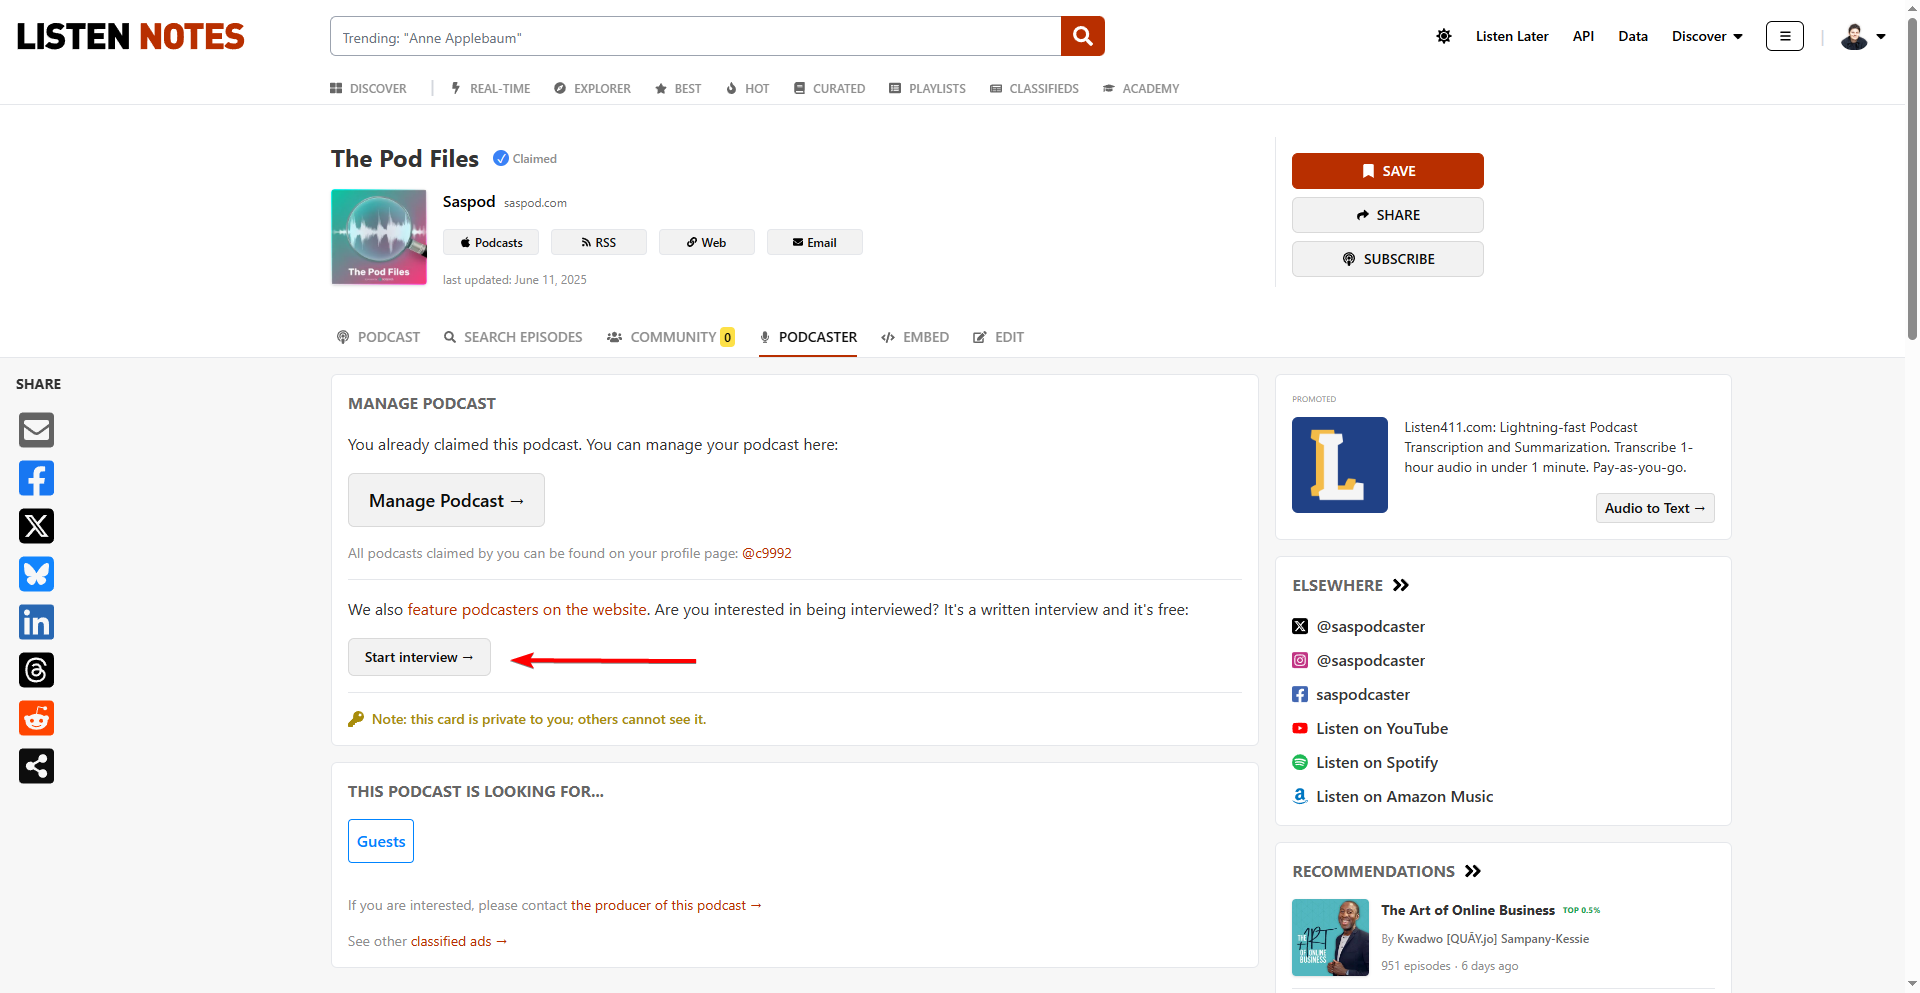Click the Start interview button
The height and width of the screenshot is (993, 1920).
(x=419, y=657)
